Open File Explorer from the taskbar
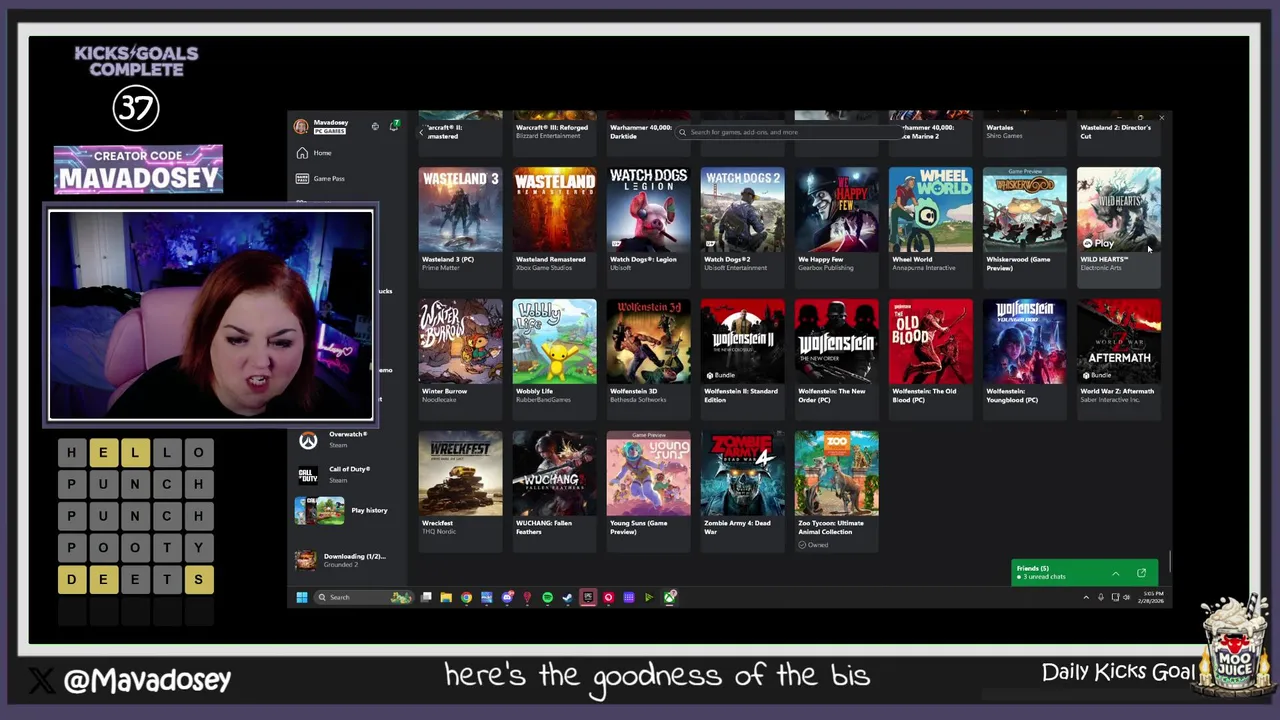The height and width of the screenshot is (720, 1280). point(446,597)
